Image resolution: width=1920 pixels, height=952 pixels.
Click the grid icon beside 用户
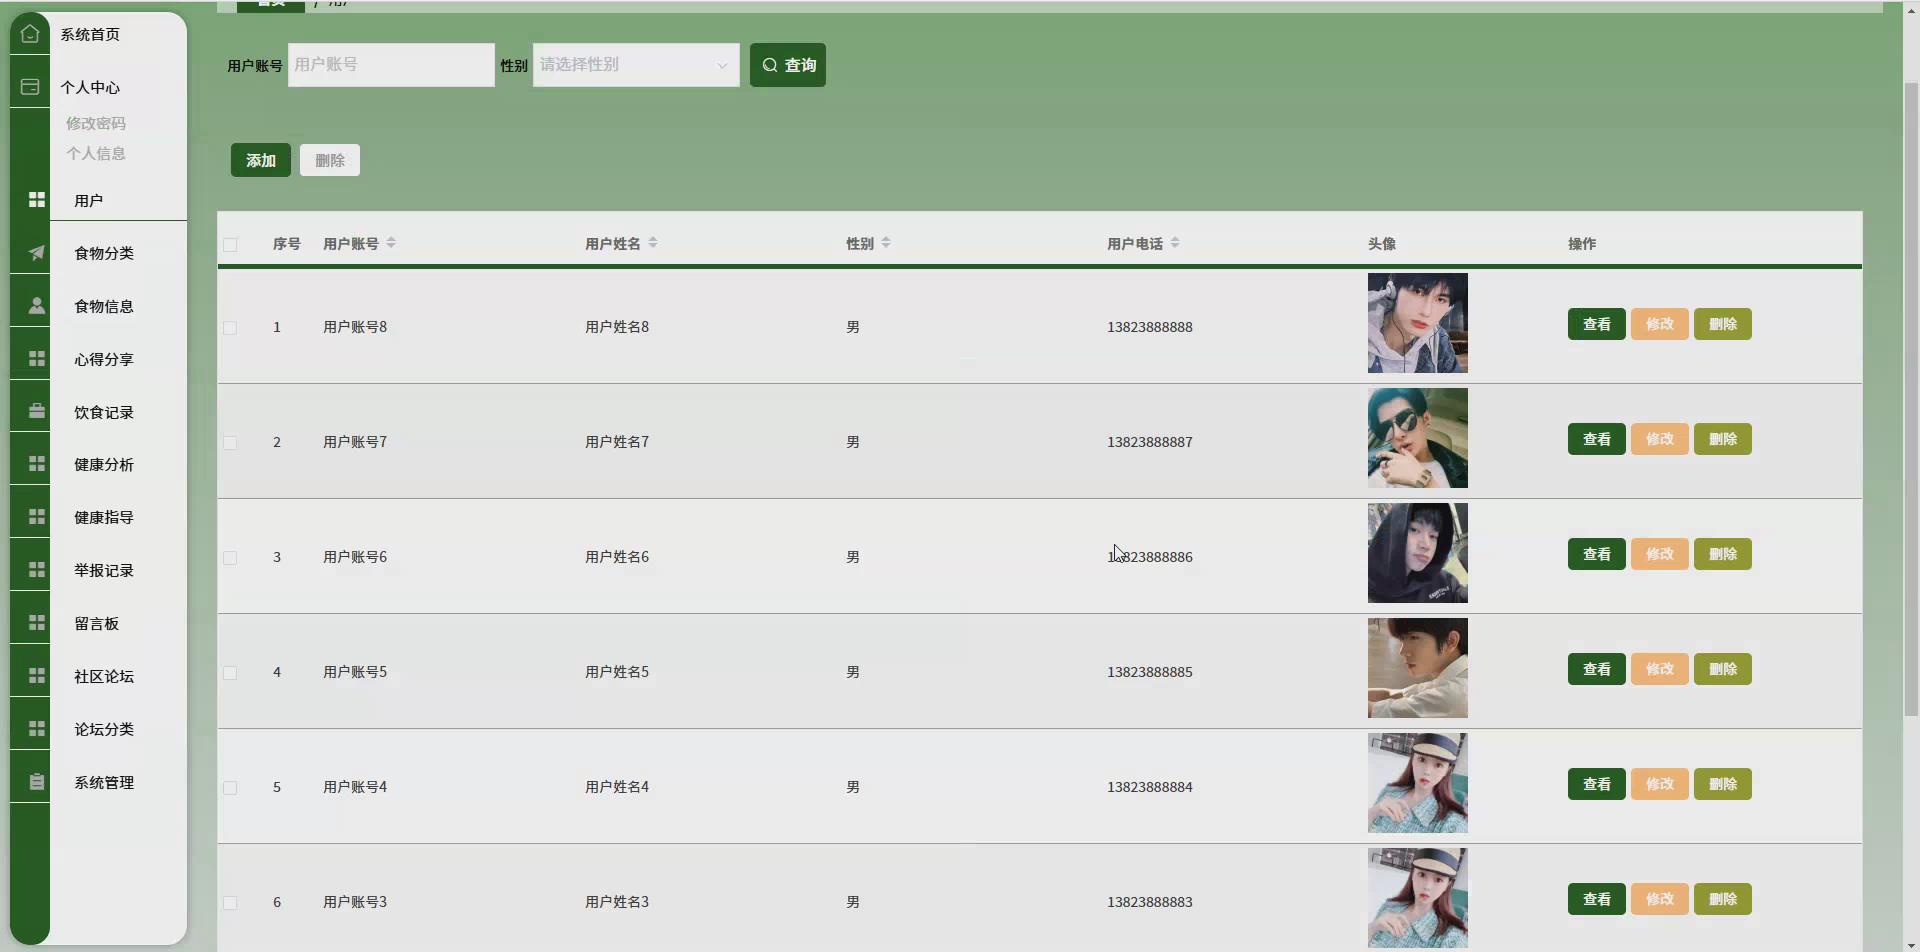click(x=37, y=200)
